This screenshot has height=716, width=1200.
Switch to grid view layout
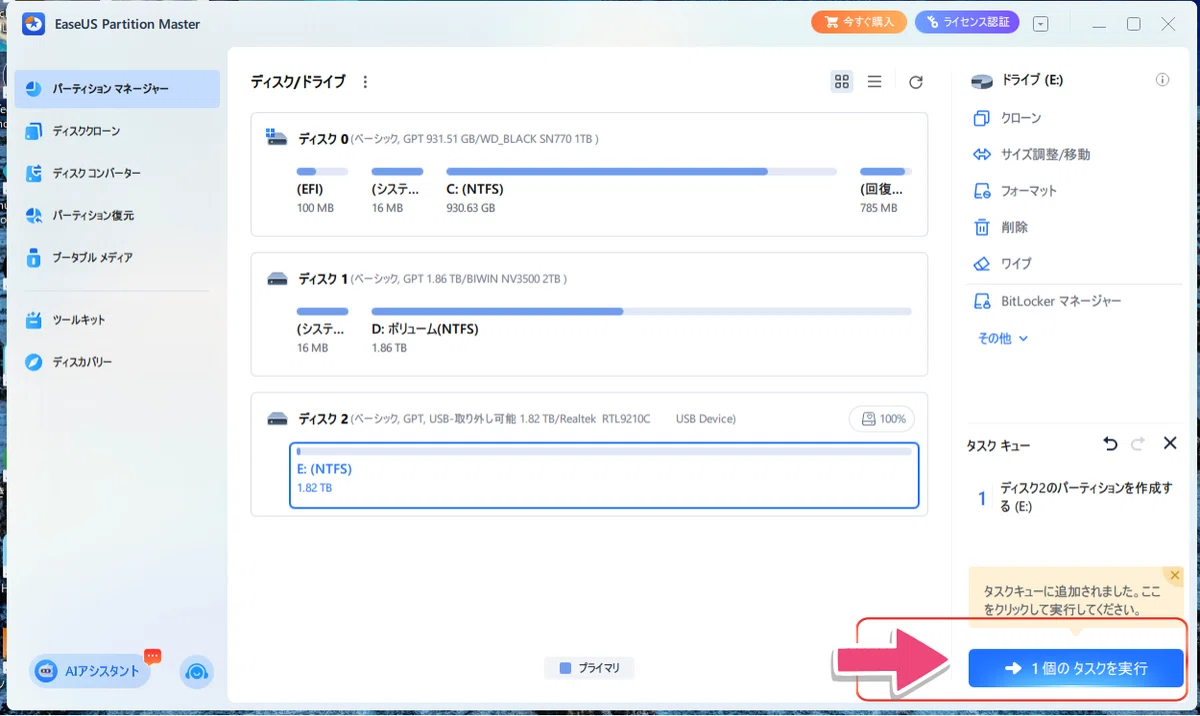842,82
